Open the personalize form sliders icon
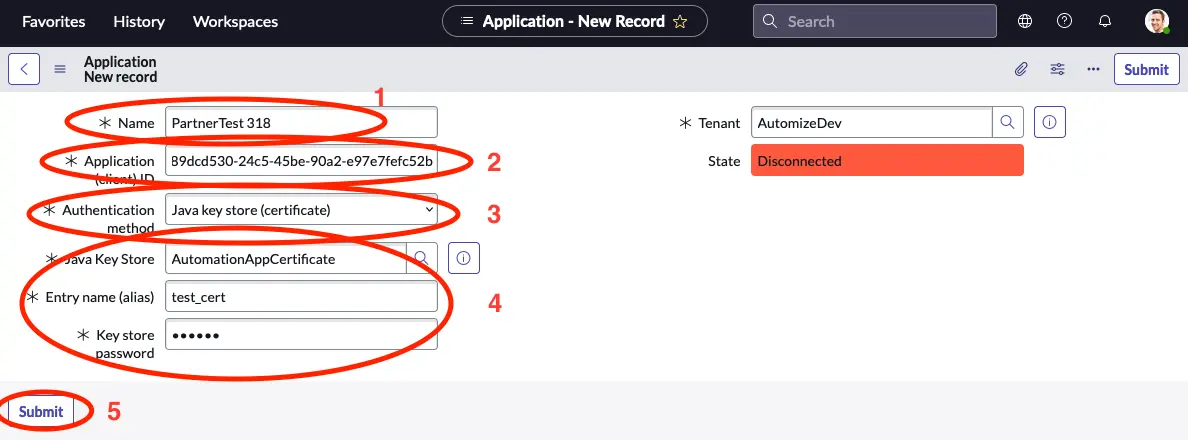This screenshot has height=440, width=1188. [x=1058, y=70]
